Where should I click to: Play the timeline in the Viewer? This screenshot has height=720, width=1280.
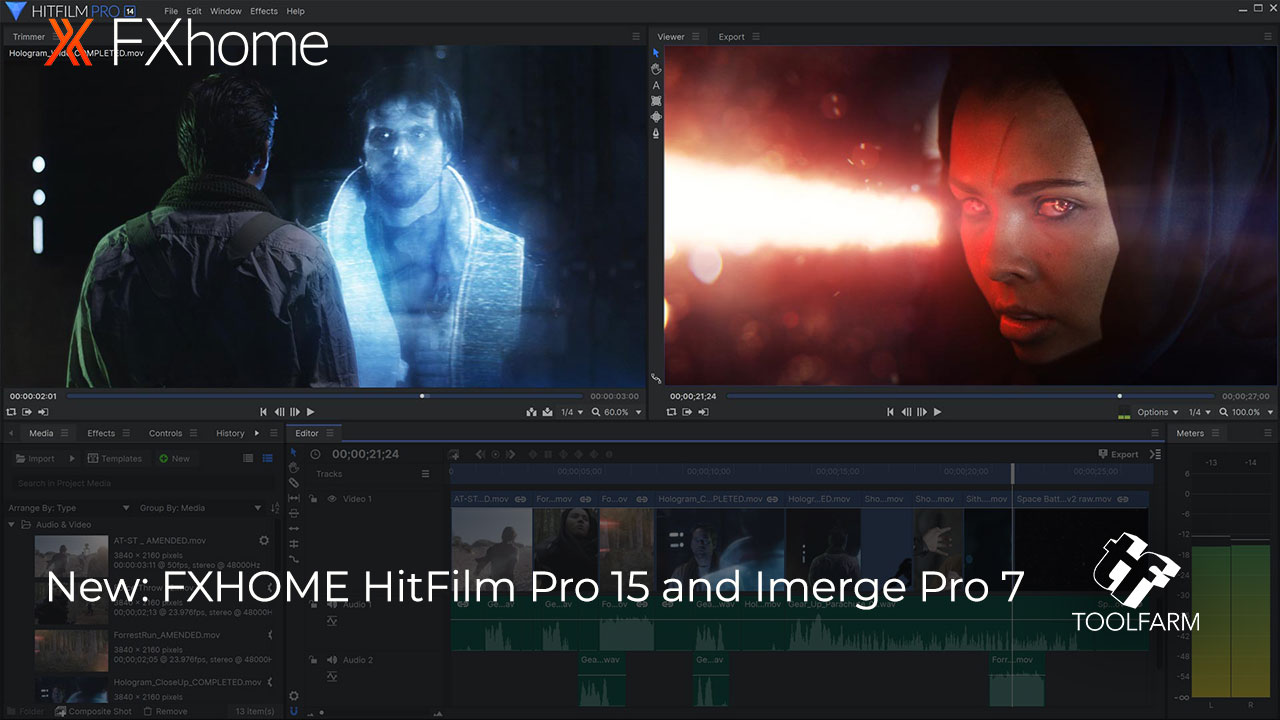(x=937, y=412)
